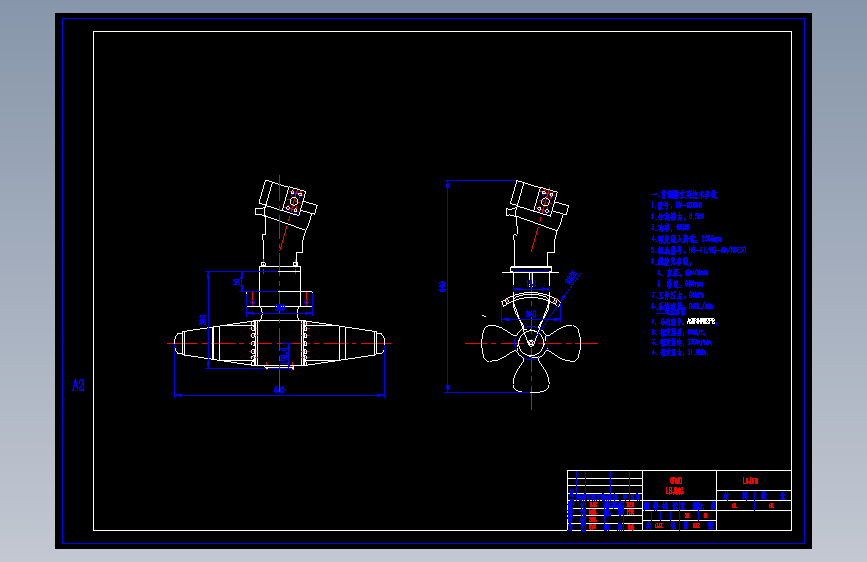867x562 pixels.
Task: Click the bottom propeller blade
Action: click(531, 376)
